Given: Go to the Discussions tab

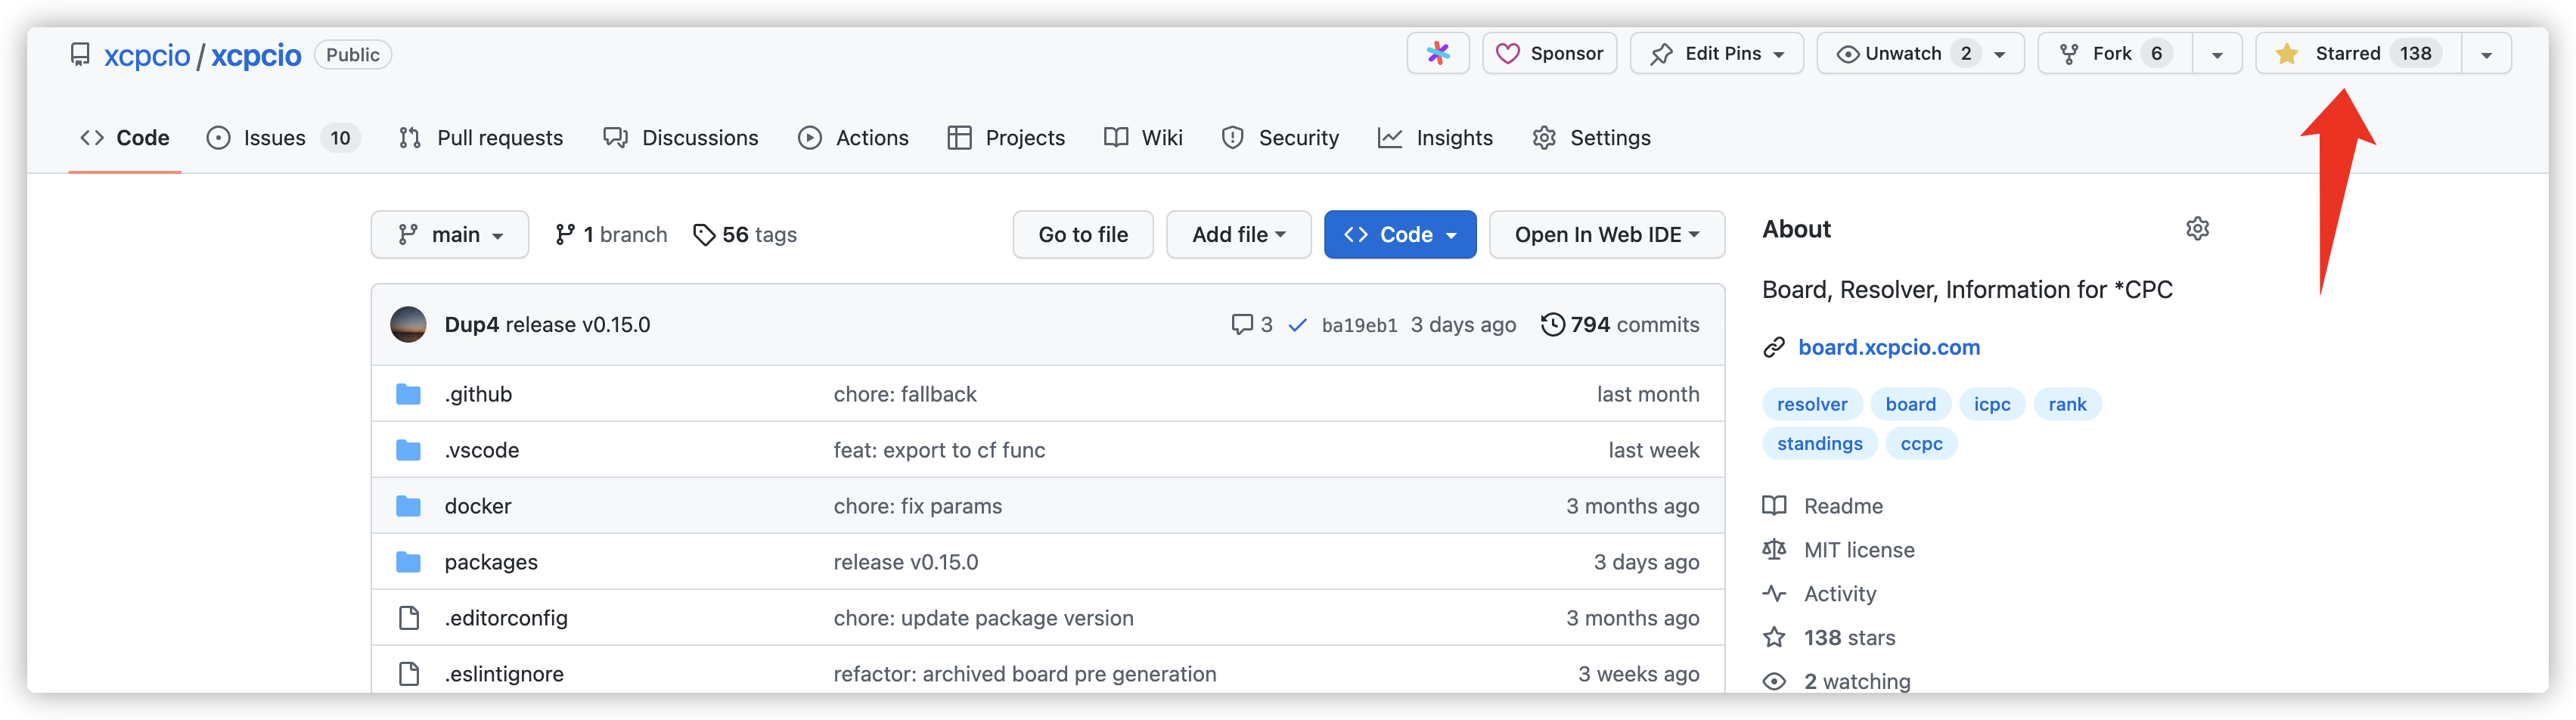Looking at the screenshot, I should [x=681, y=138].
